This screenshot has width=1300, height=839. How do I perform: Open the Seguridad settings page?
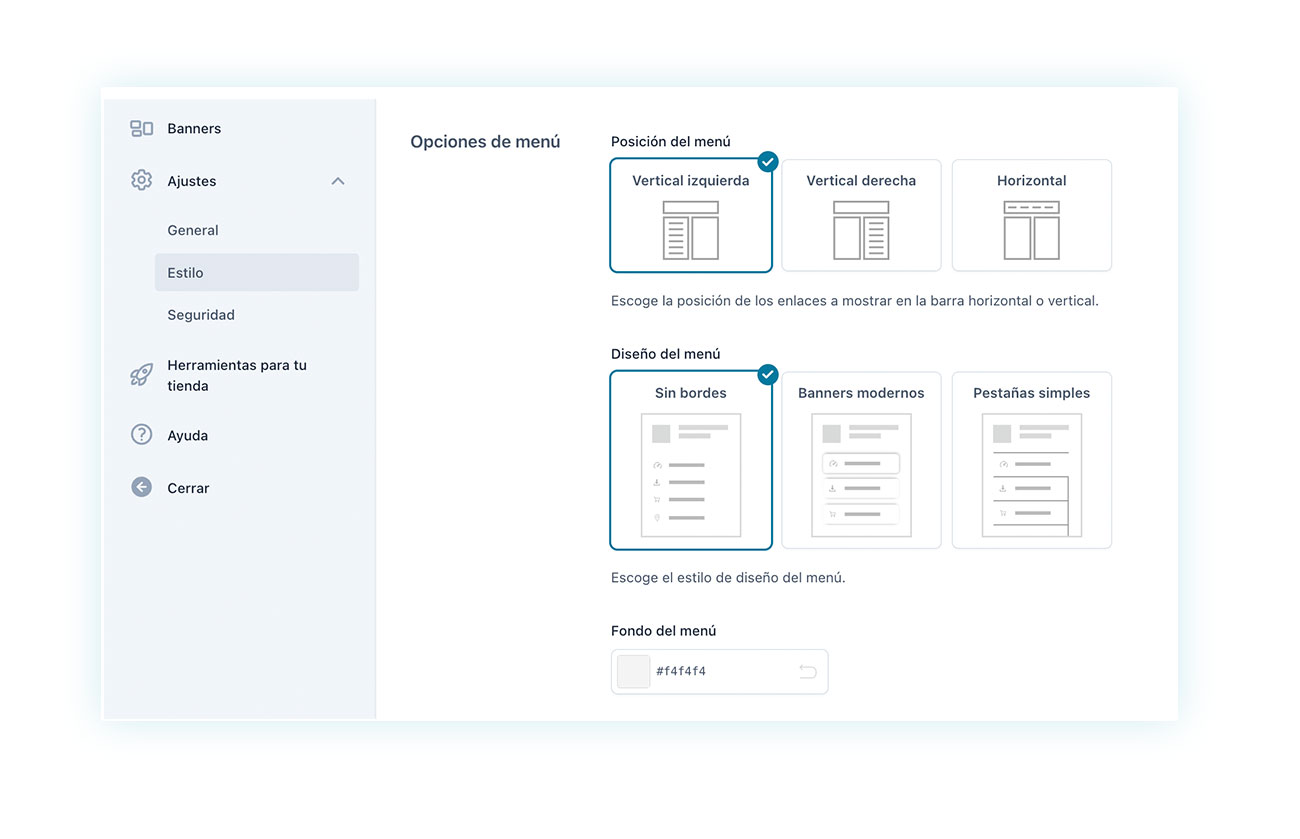click(201, 315)
